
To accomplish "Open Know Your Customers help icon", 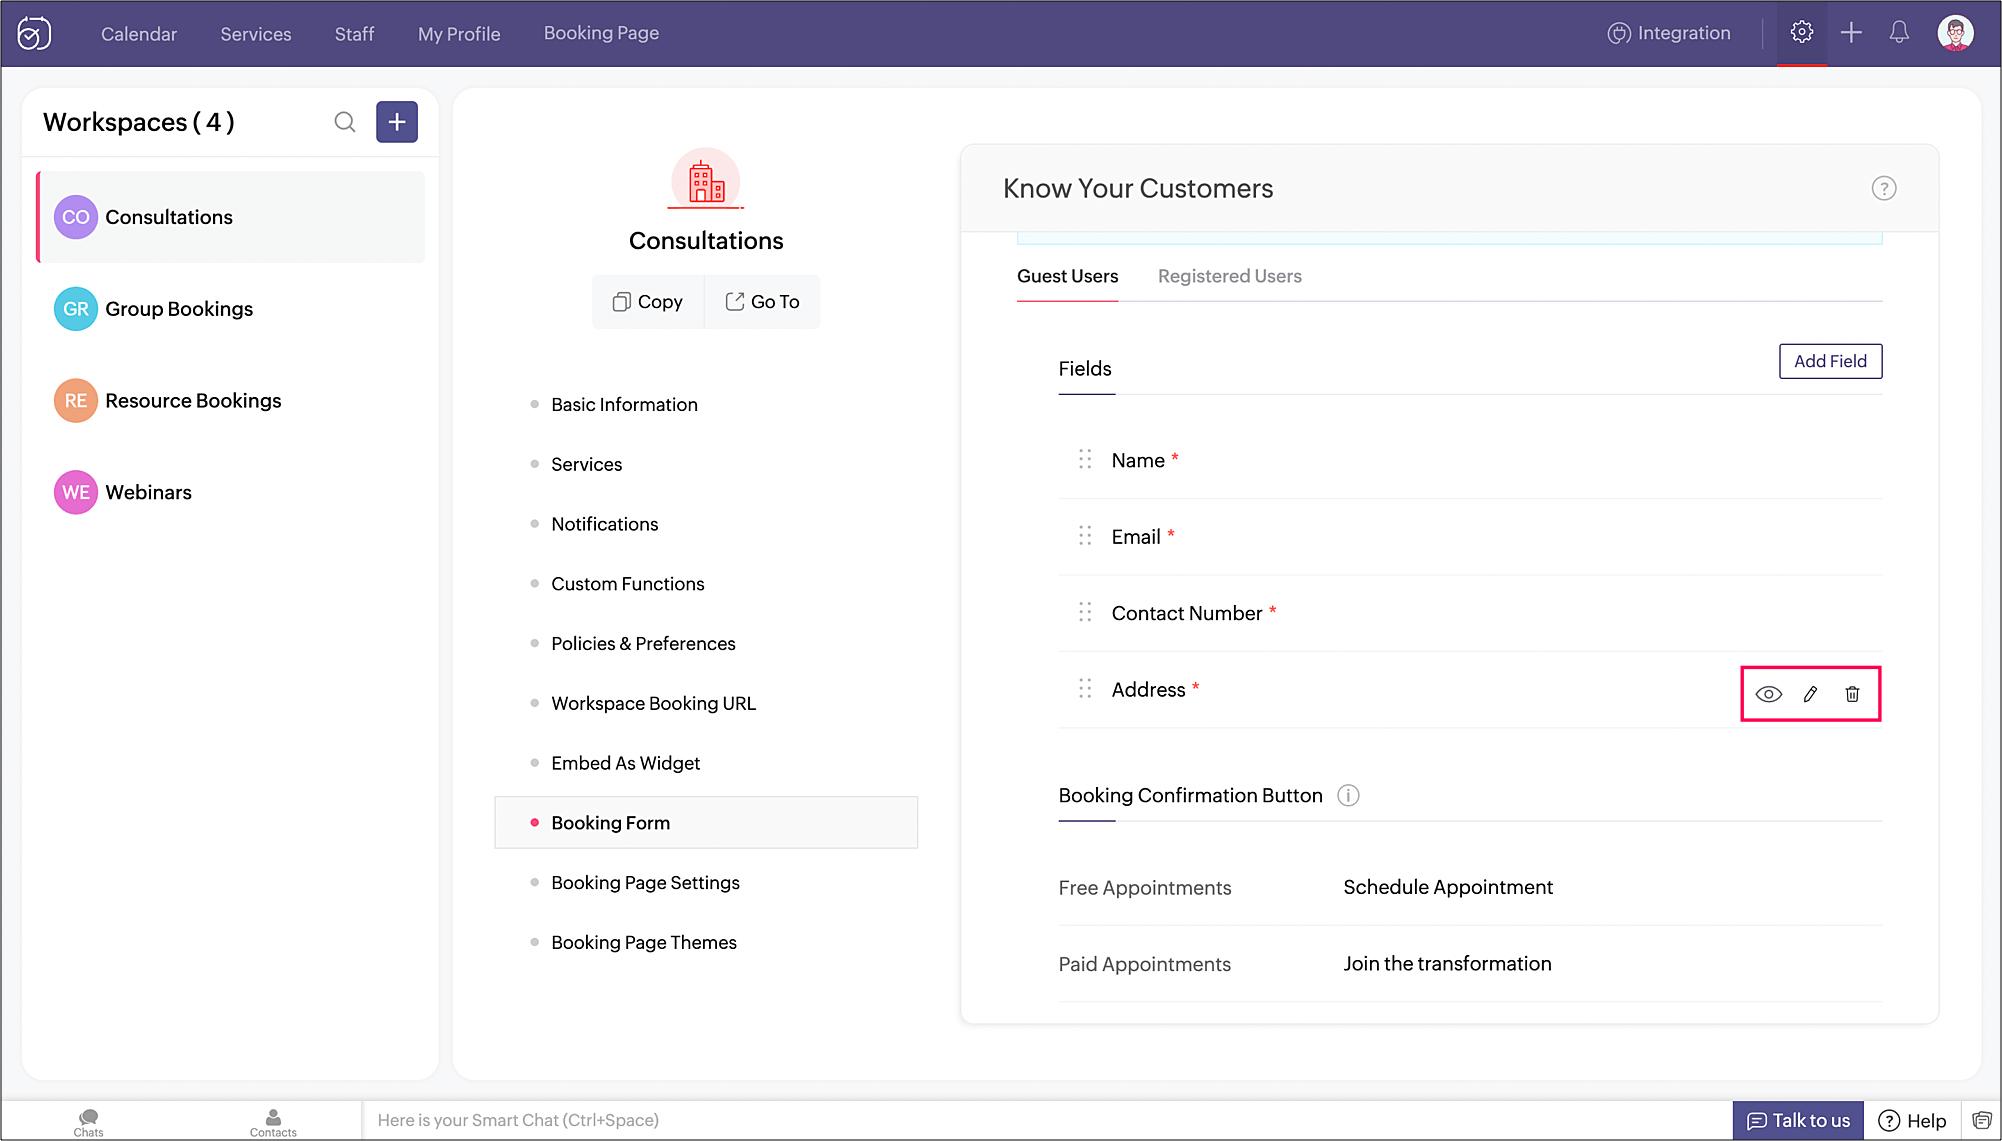I will point(1883,189).
